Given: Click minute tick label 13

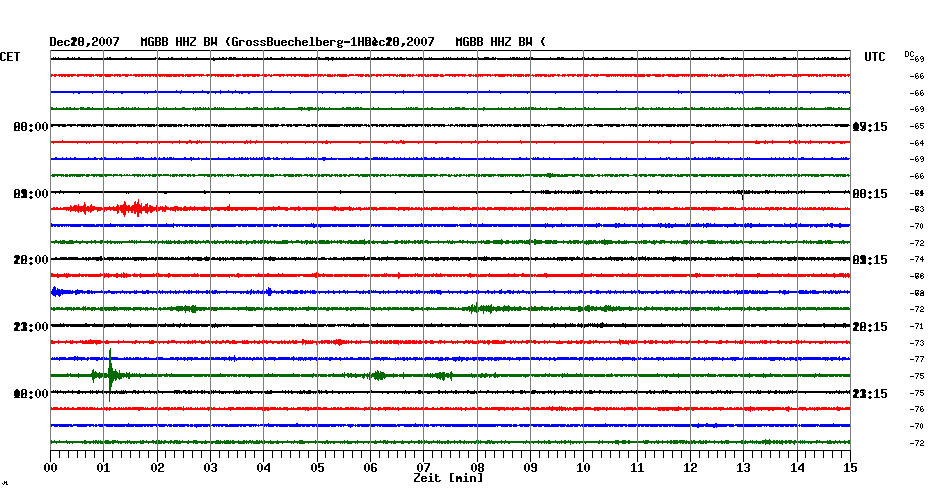Looking at the screenshot, I should pyautogui.click(x=743, y=468).
